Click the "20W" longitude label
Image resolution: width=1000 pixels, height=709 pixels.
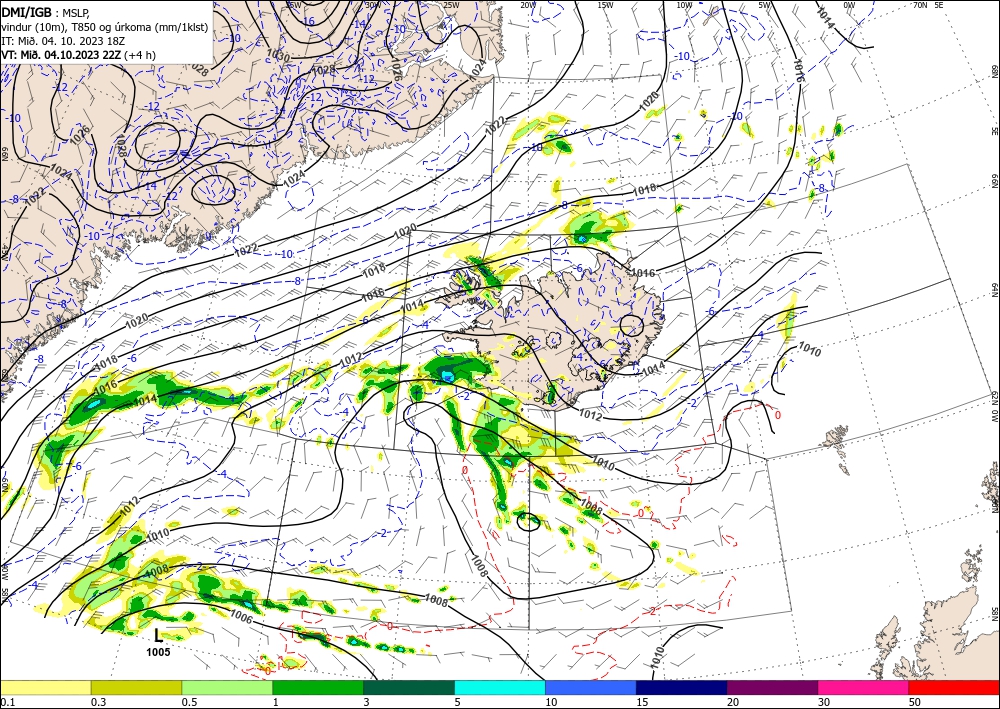coord(527,5)
